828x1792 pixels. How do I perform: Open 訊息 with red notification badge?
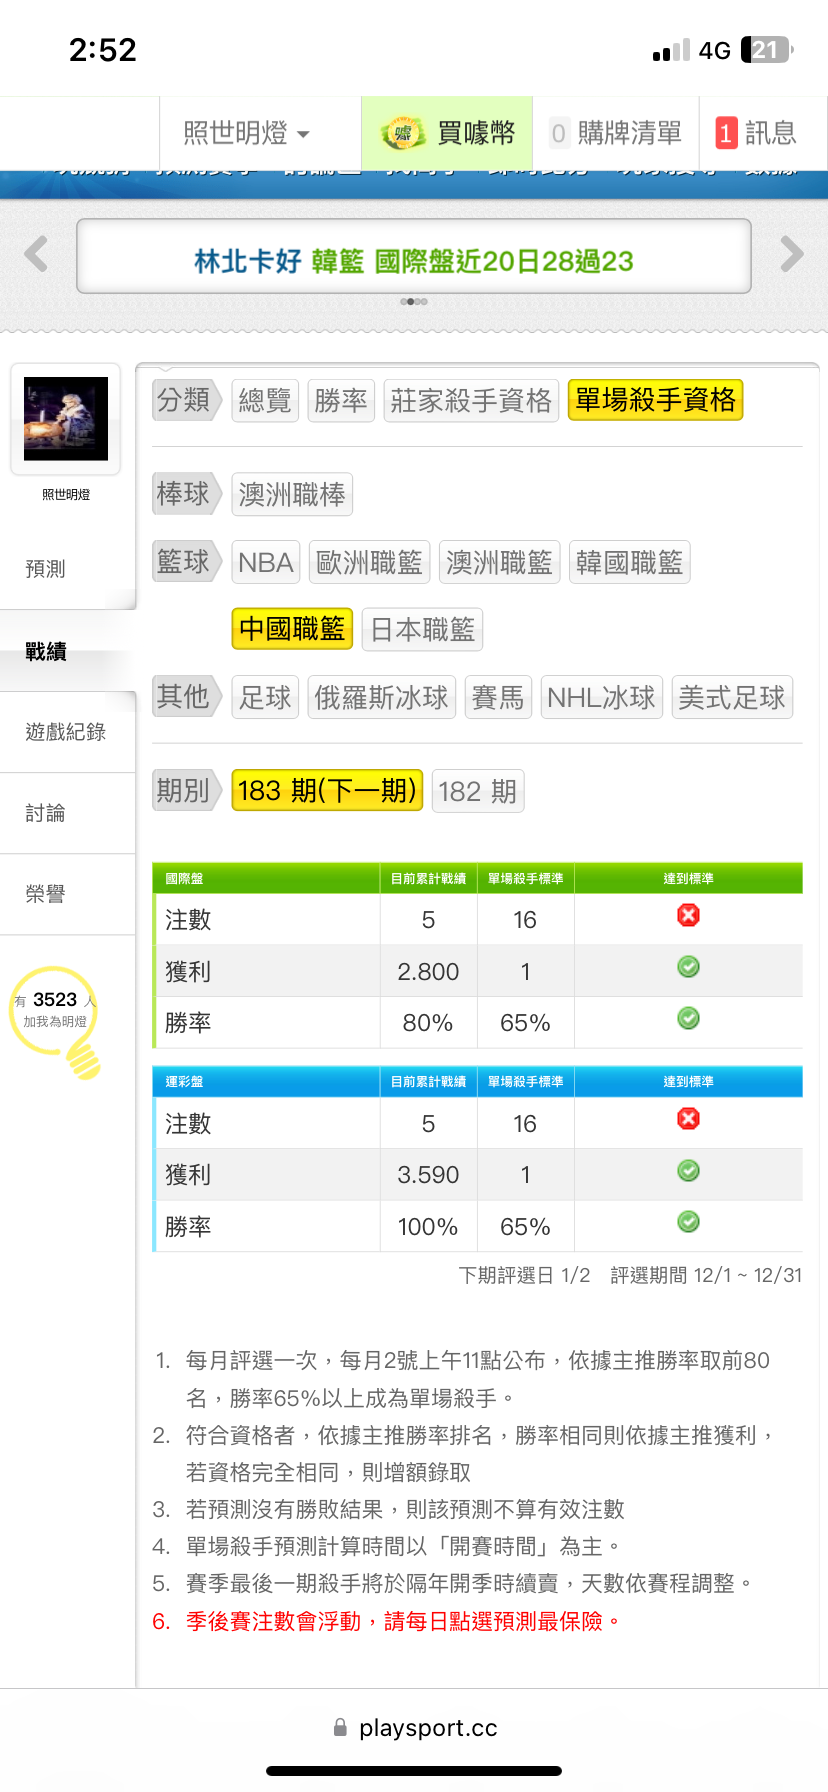757,133
